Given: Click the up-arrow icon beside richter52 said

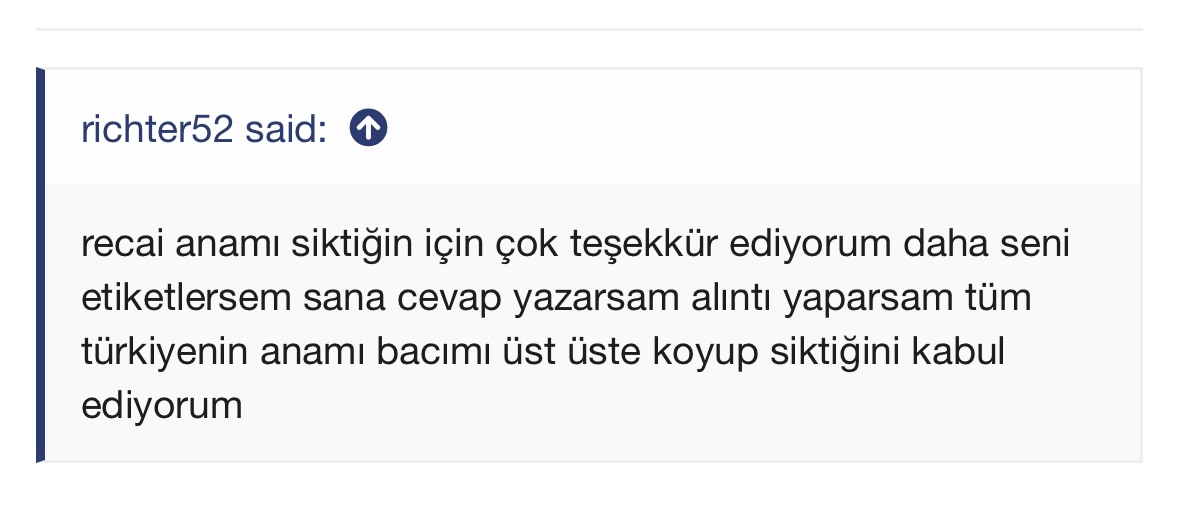Looking at the screenshot, I should tap(368, 128).
